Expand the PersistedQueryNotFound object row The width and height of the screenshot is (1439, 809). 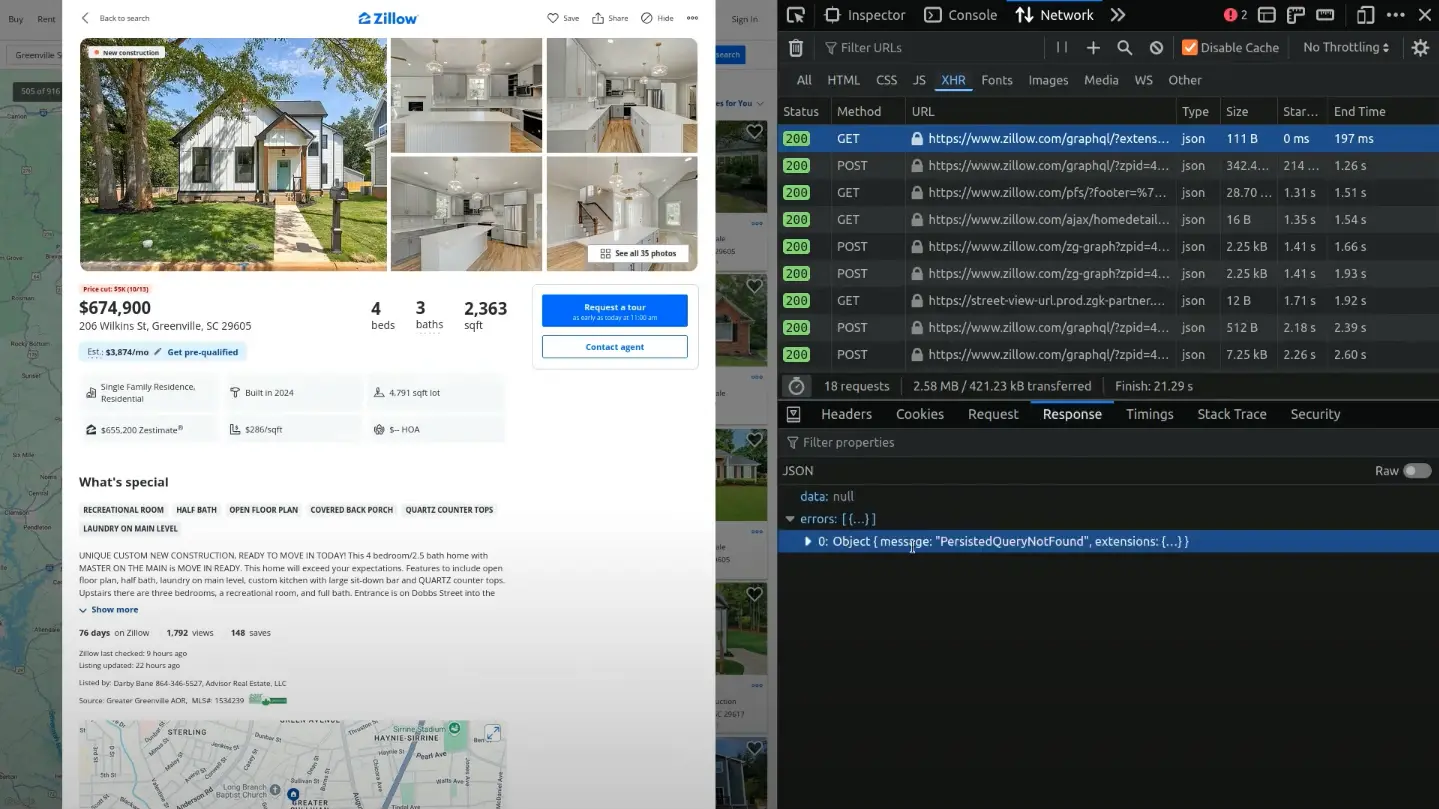pos(808,542)
